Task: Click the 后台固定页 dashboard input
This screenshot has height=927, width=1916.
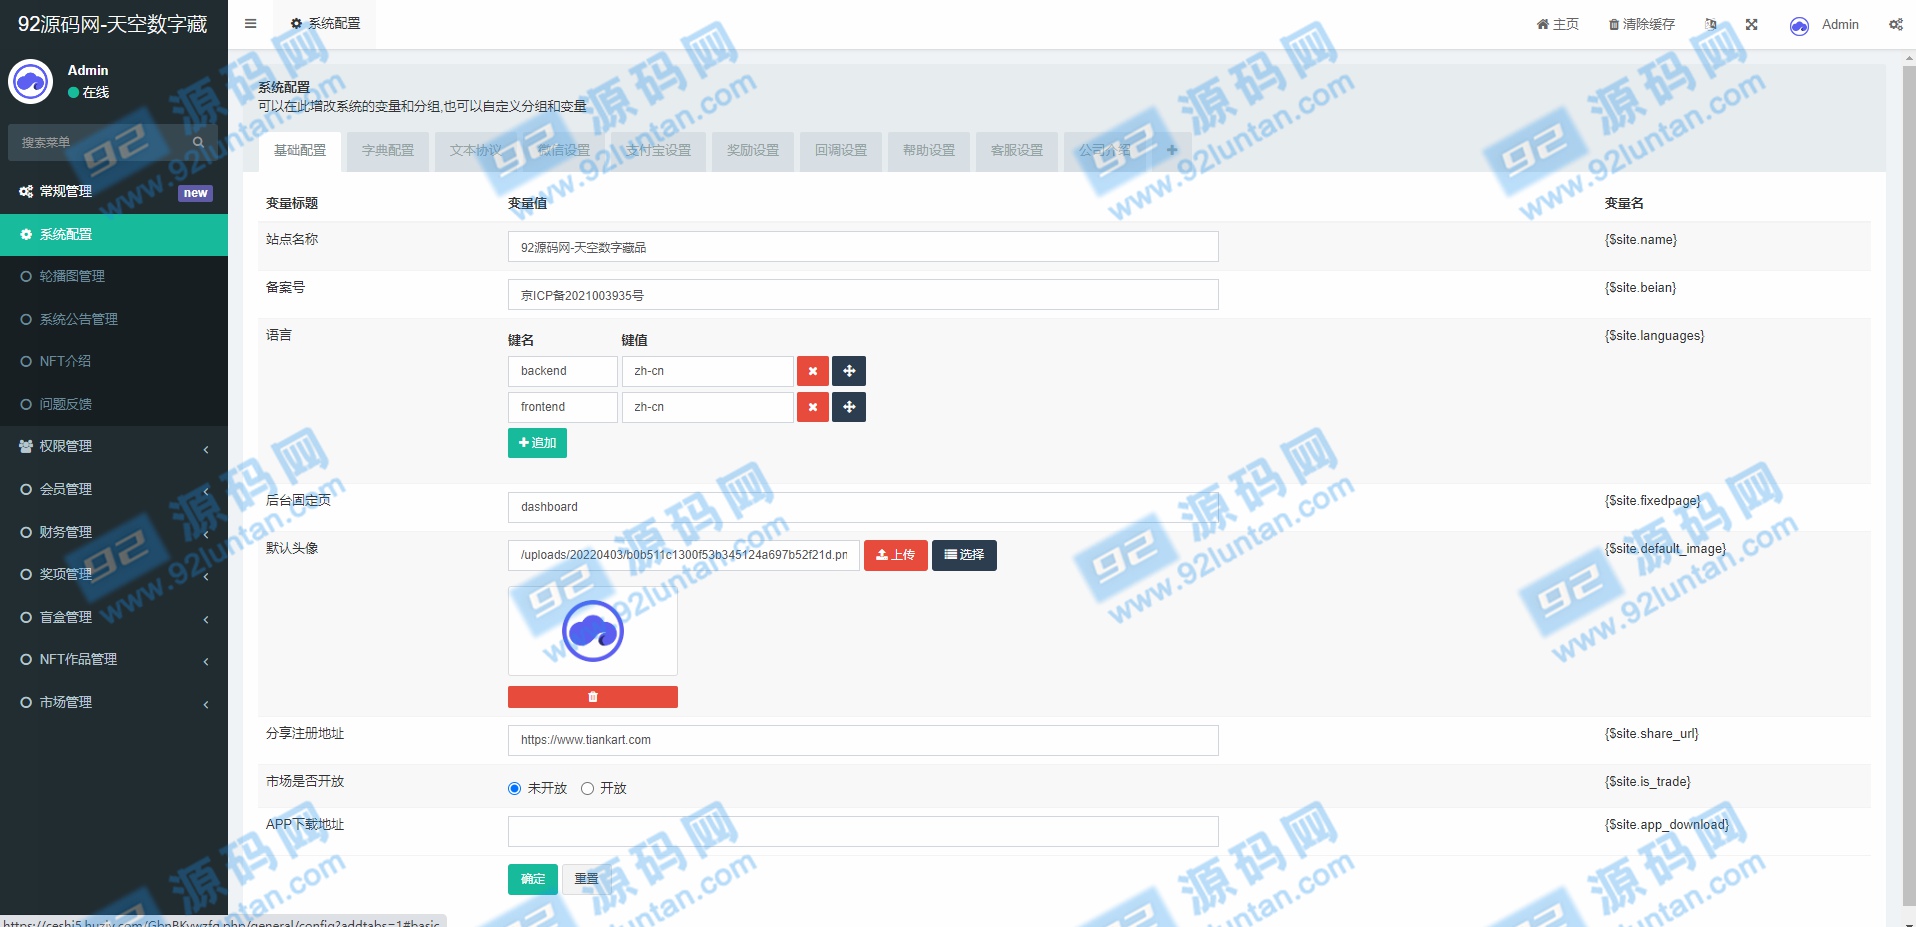Action: (863, 507)
